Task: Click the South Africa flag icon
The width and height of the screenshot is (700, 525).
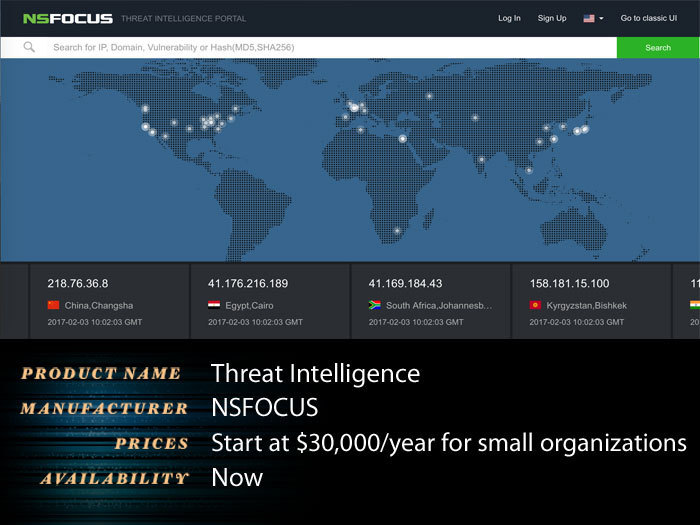Action: (375, 305)
